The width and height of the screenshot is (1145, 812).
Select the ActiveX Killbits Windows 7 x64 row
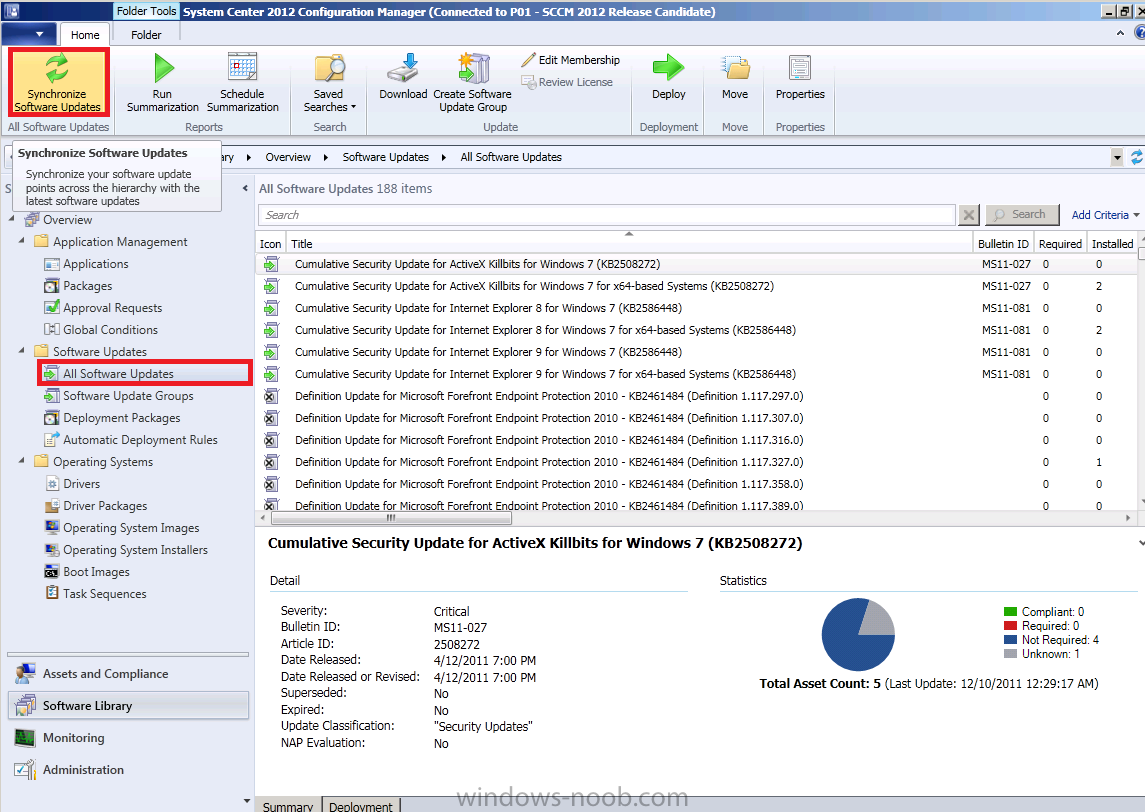click(x=696, y=286)
